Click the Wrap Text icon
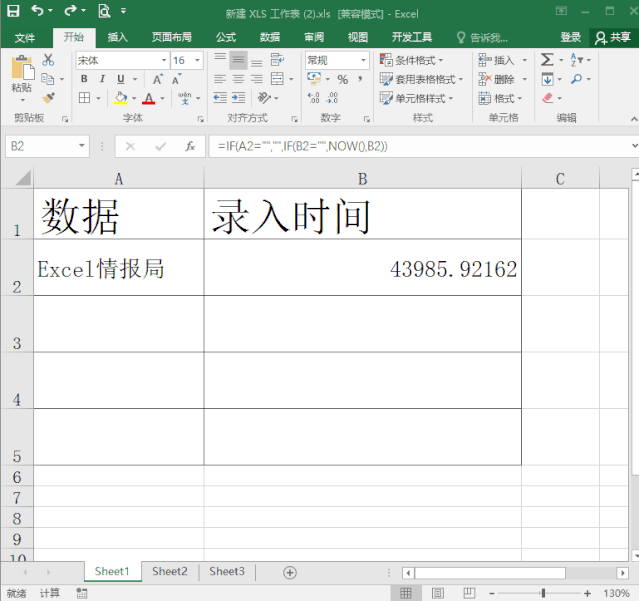Image resolution: width=639 pixels, height=601 pixels. (277, 60)
